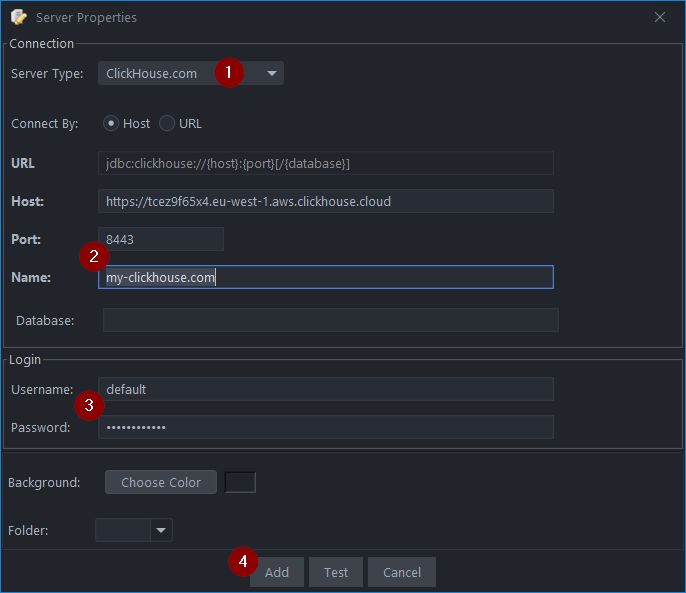Click the Port field showing 8443
686x593 pixels.
(161, 239)
